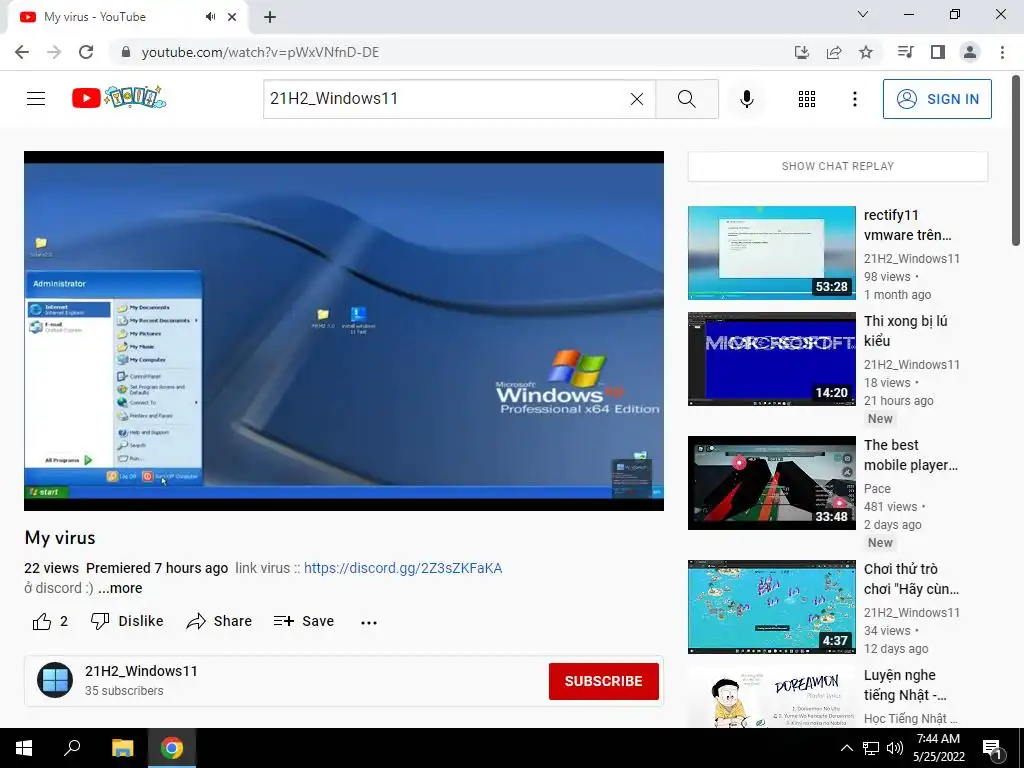
Task: Clear the search box with the X
Action: 637,99
